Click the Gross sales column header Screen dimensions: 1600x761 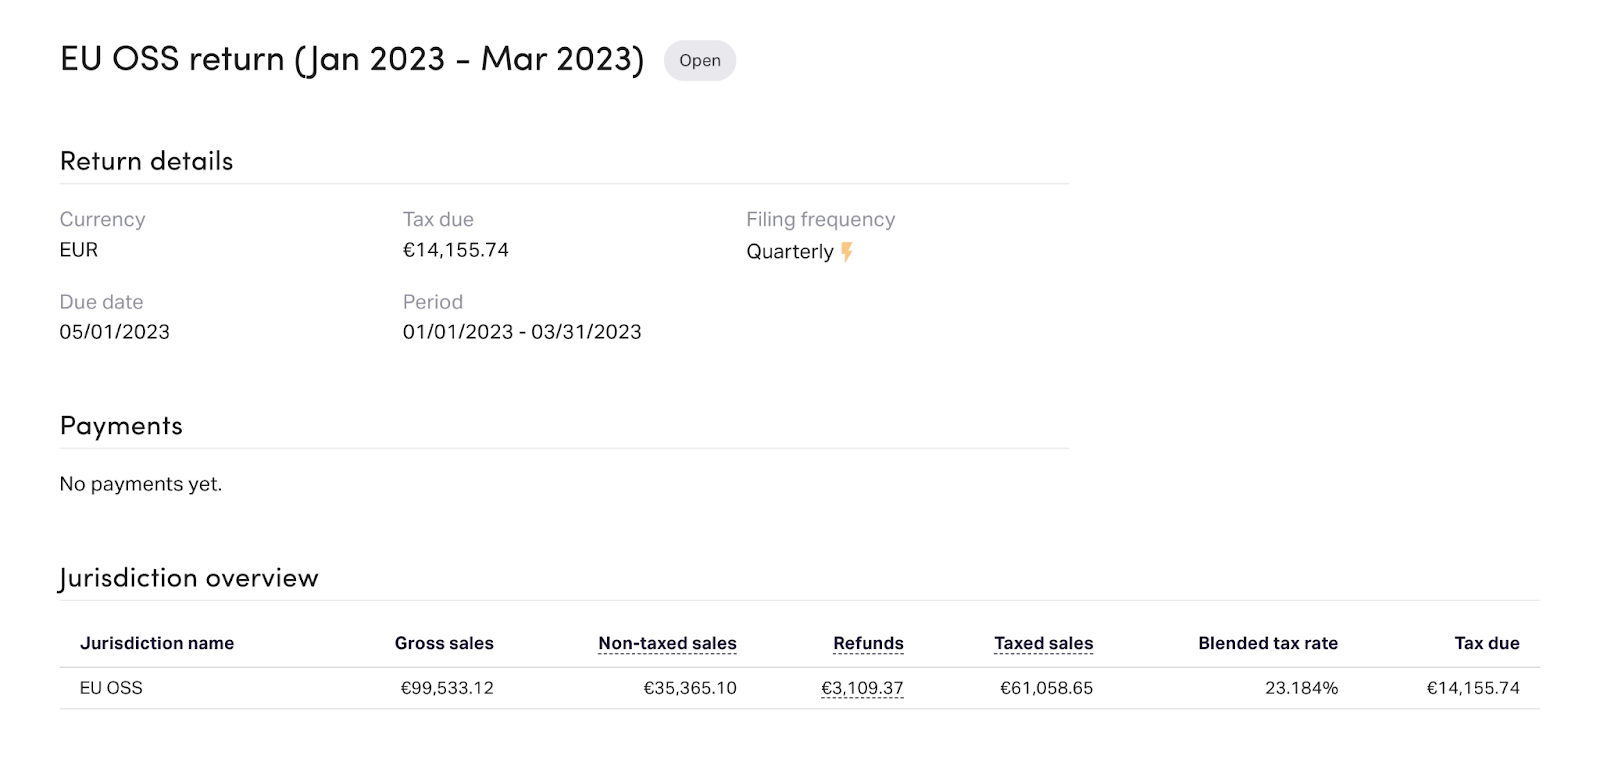pyautogui.click(x=444, y=644)
